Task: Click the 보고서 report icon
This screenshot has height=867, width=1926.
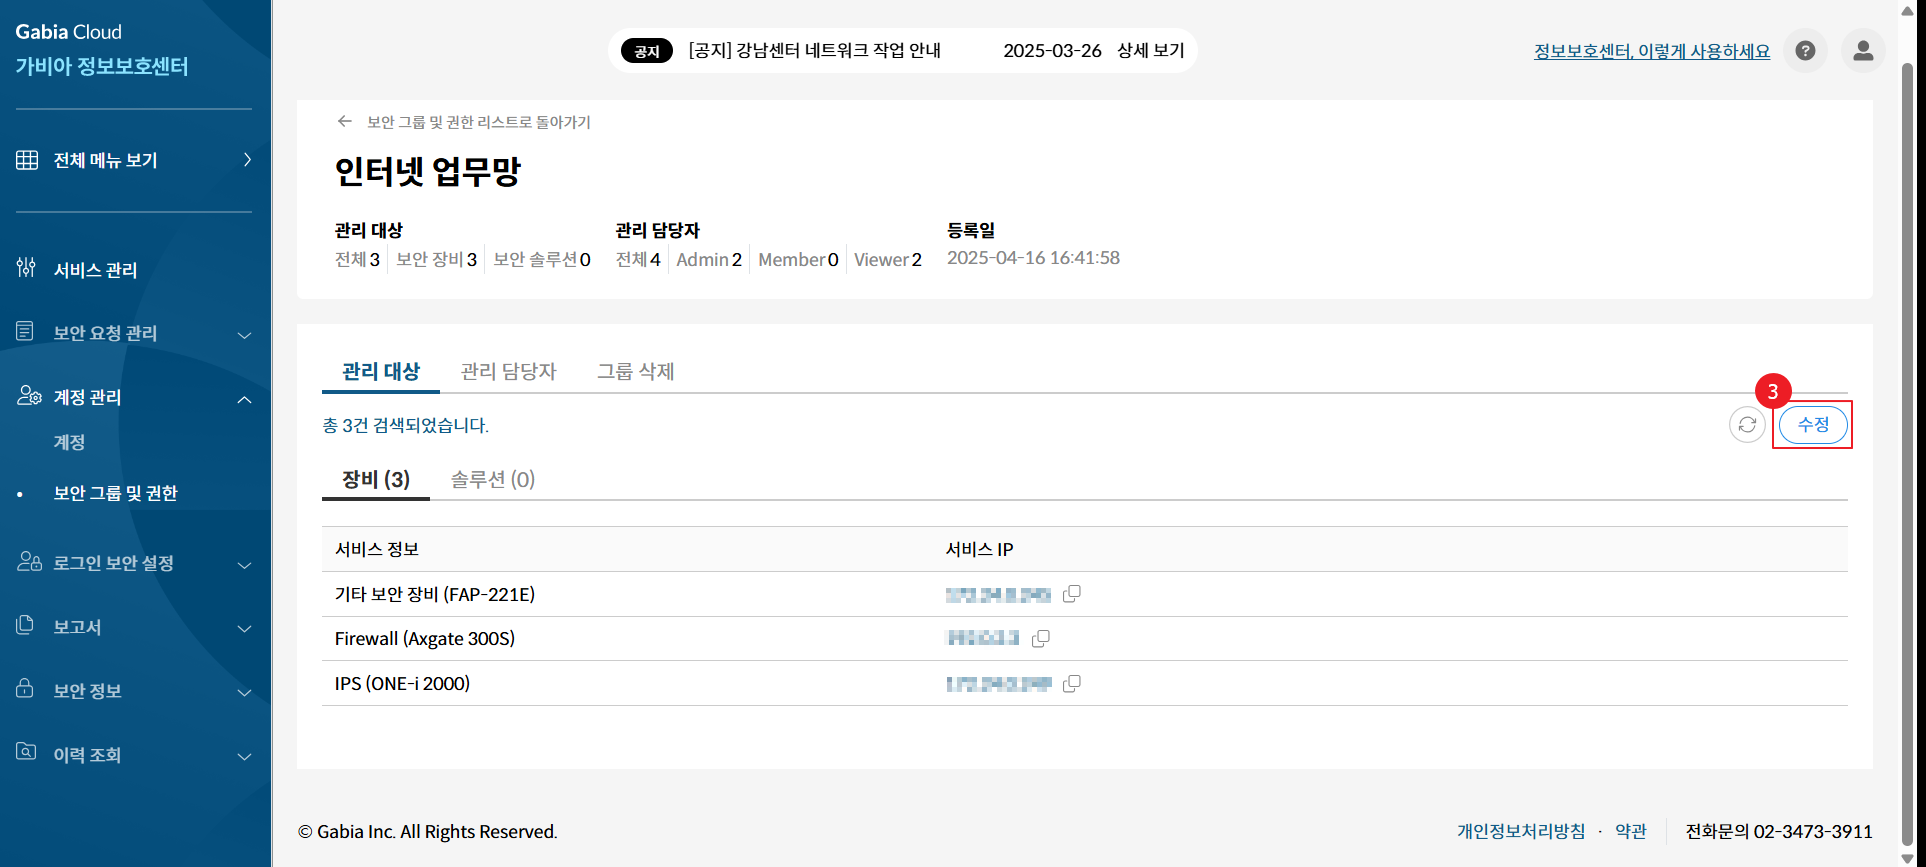Action: tap(26, 625)
